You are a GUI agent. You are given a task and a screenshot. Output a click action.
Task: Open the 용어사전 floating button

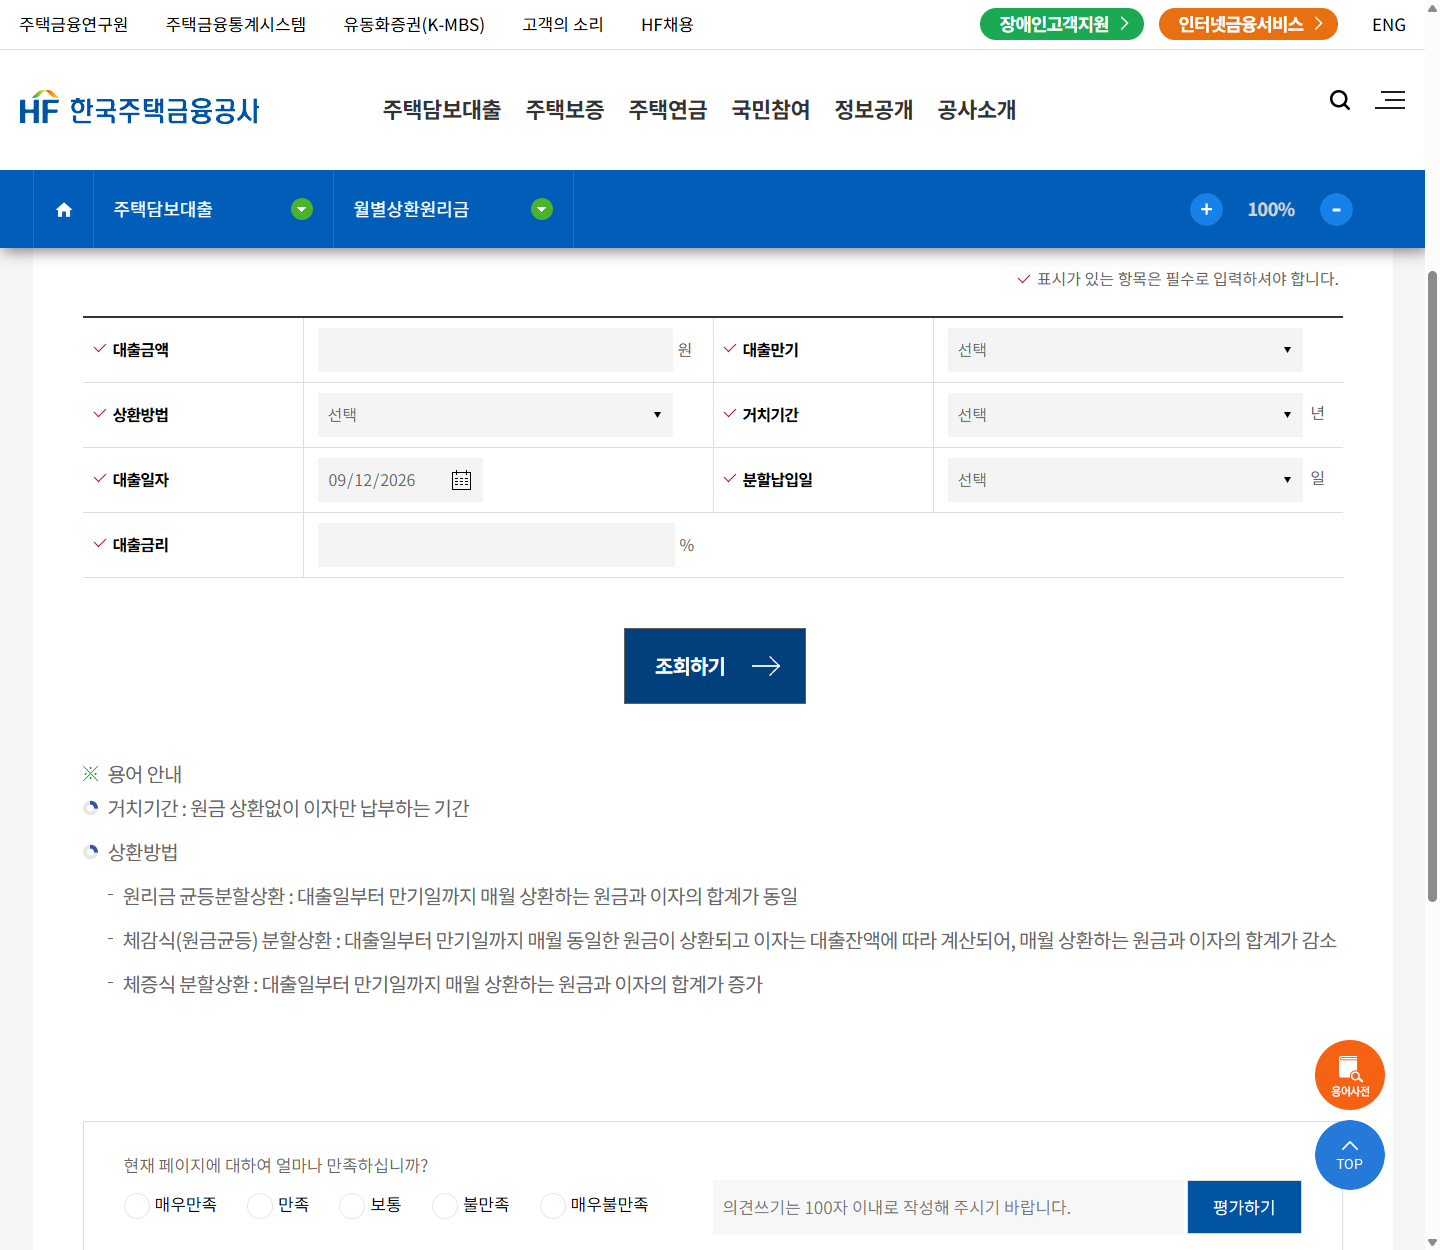1350,1075
